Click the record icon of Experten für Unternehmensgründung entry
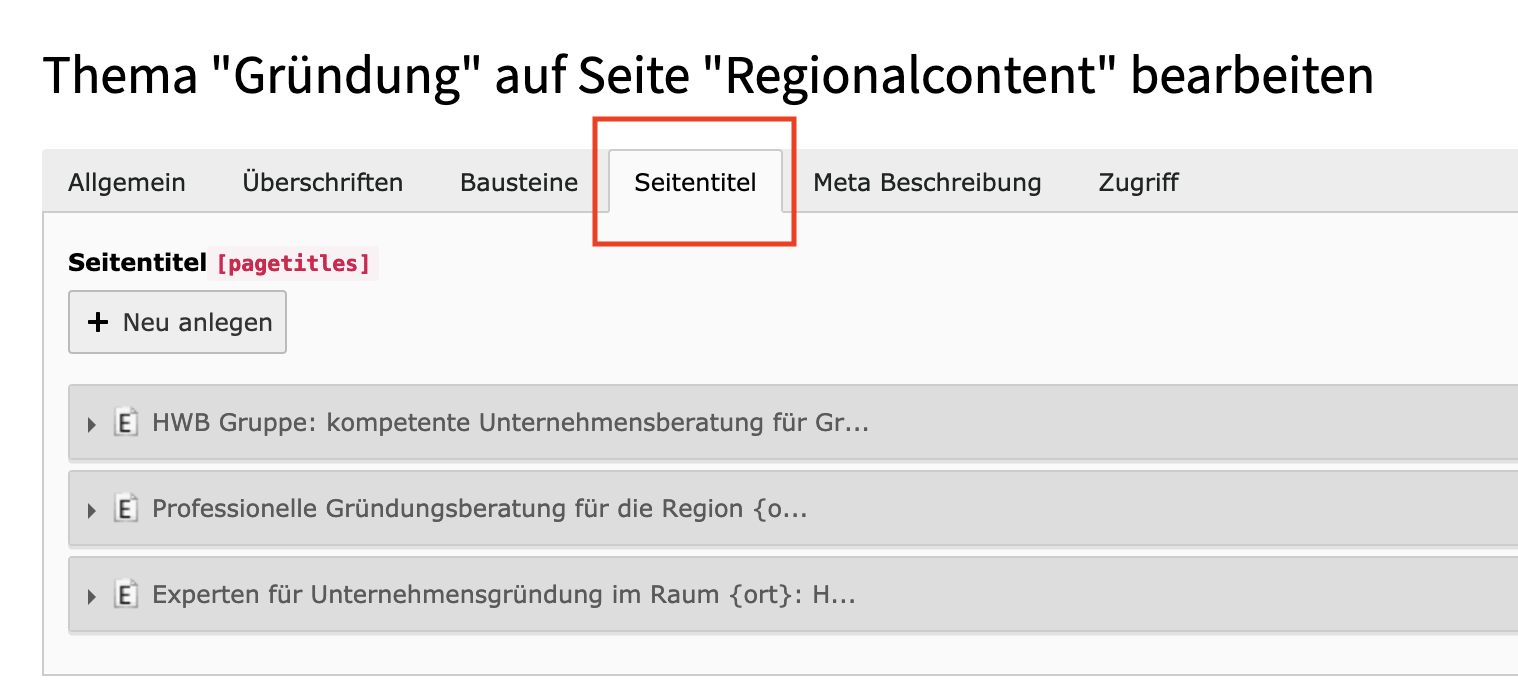 point(126,595)
